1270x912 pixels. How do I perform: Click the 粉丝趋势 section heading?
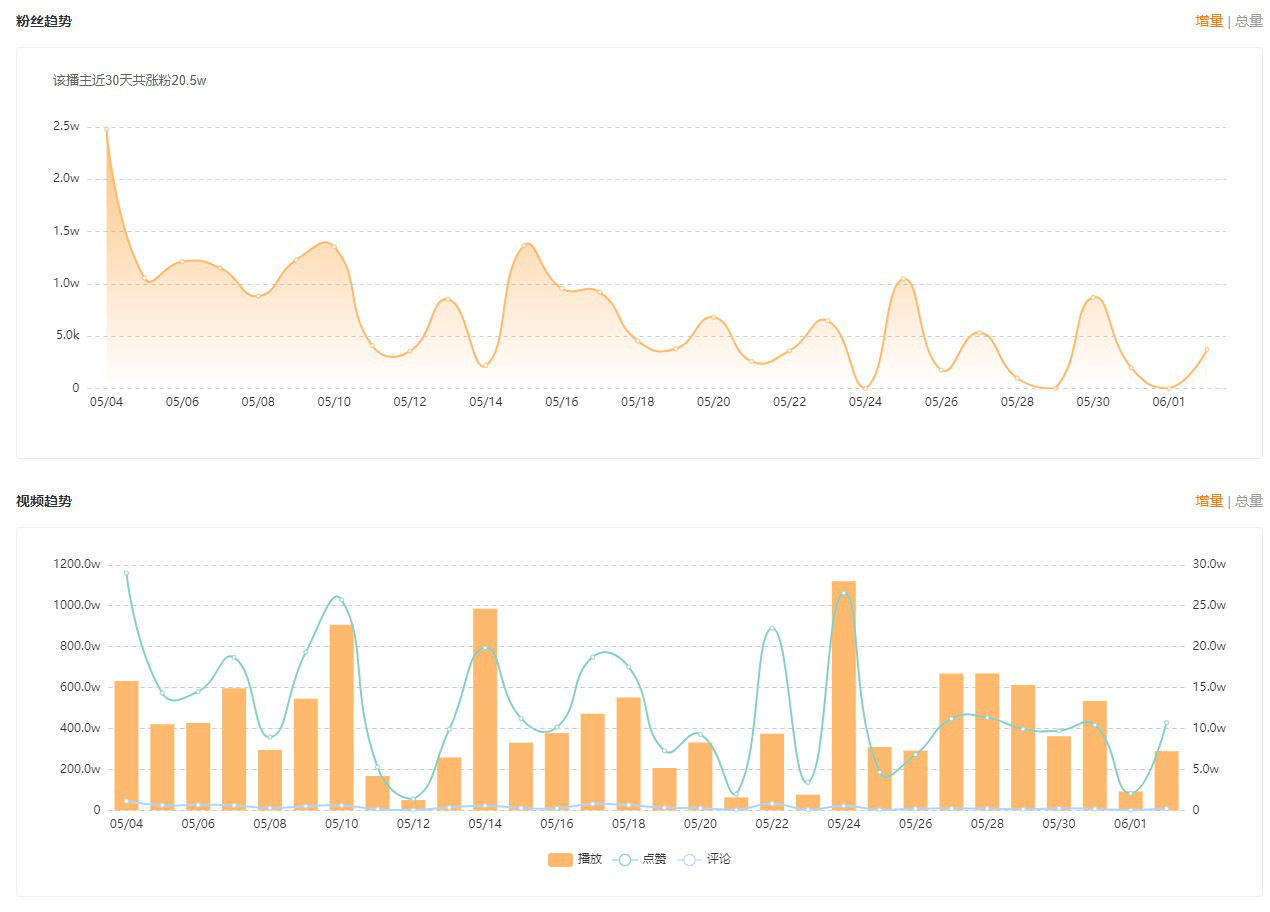(44, 21)
